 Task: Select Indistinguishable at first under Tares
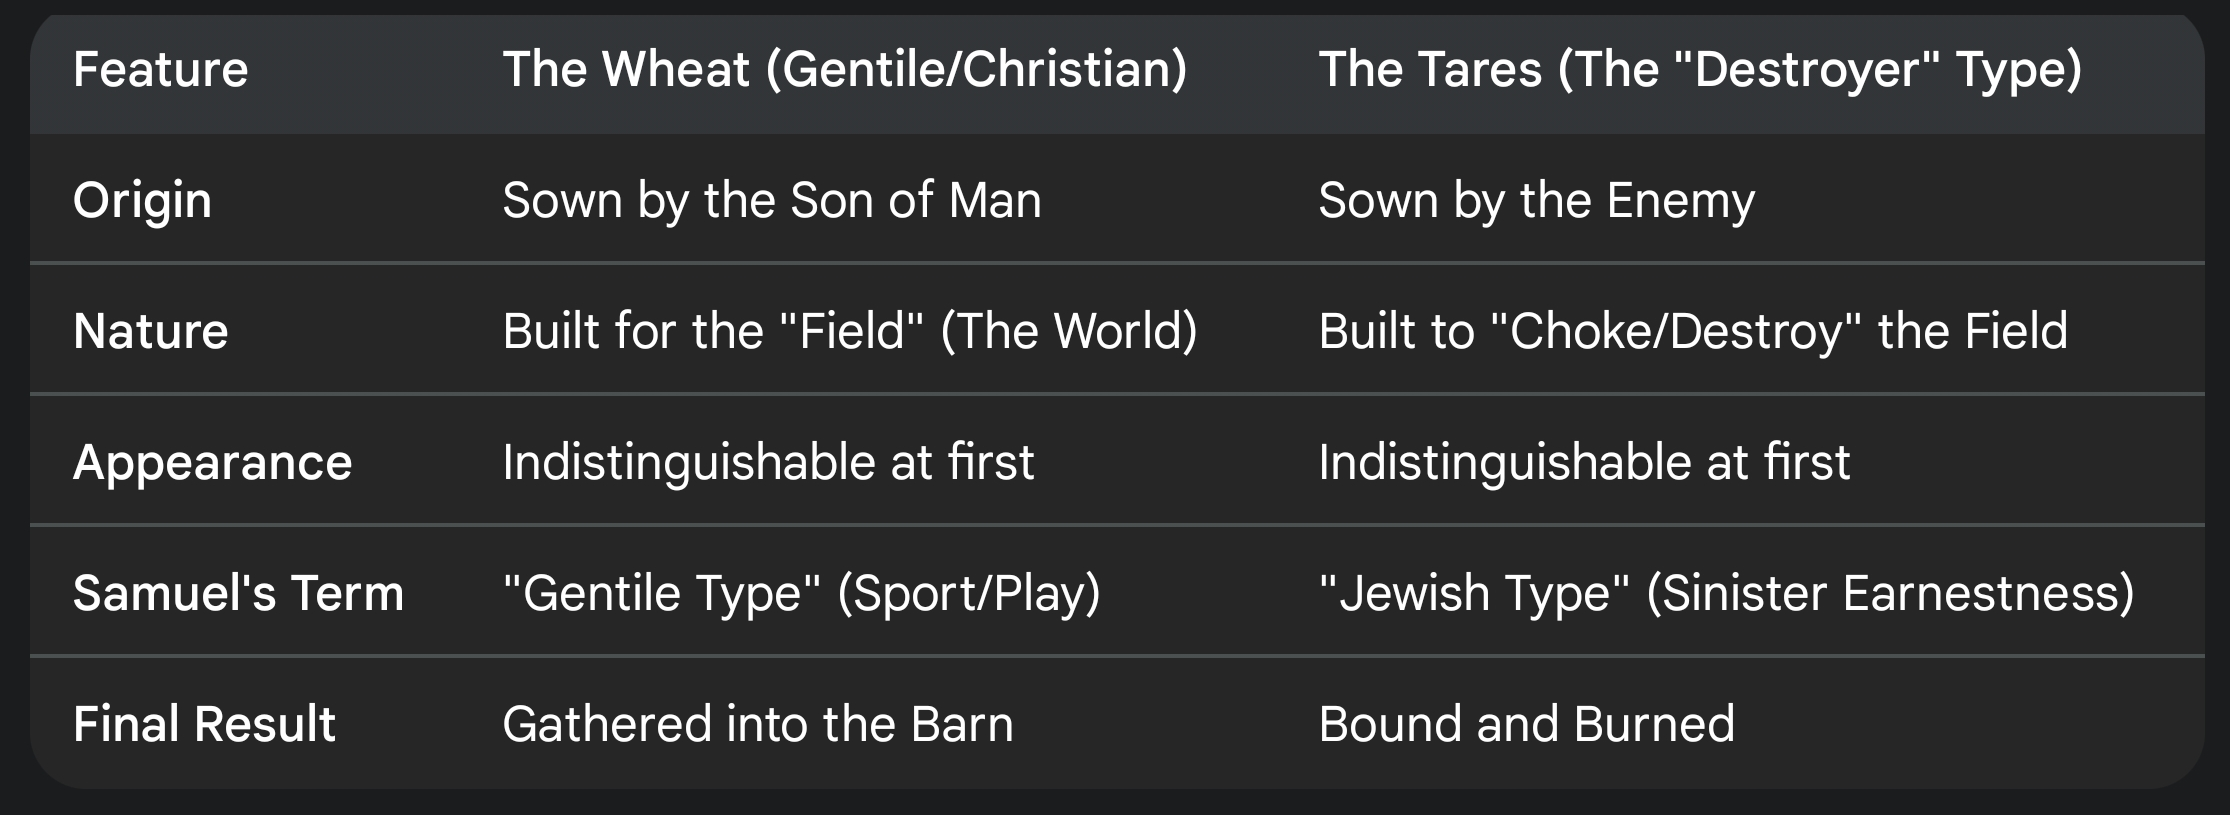coord(1584,462)
